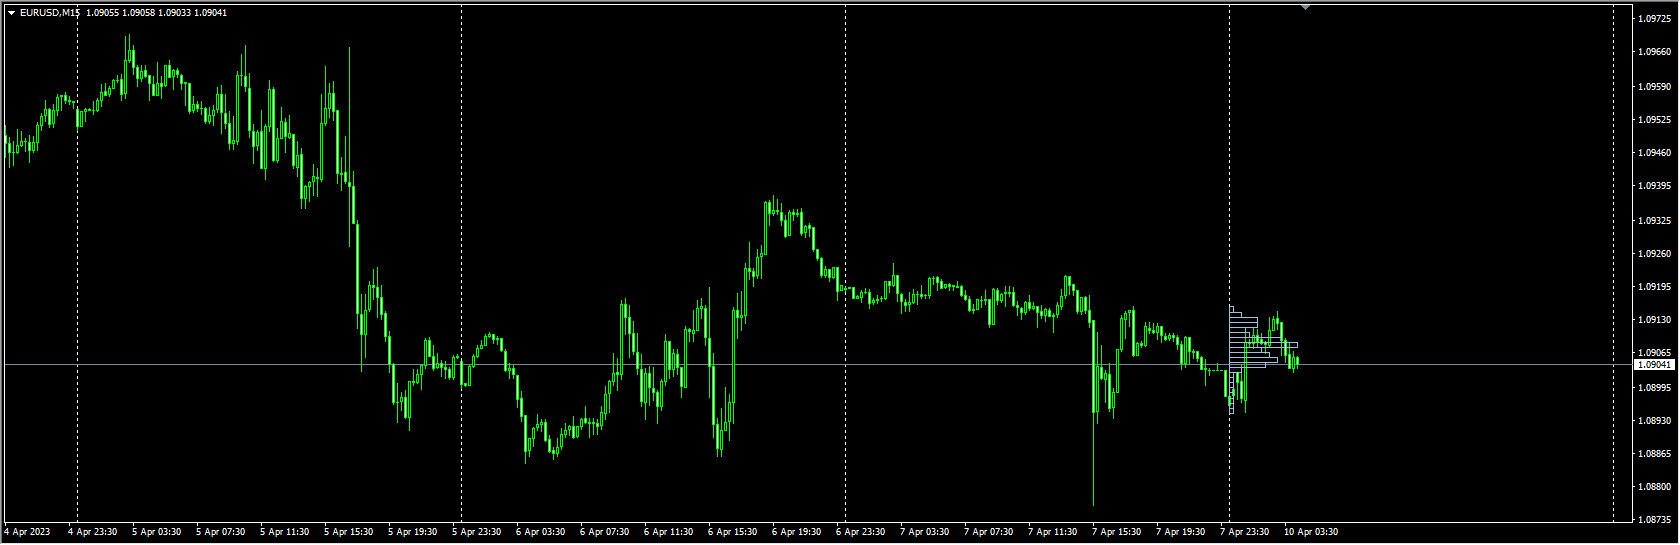The image size is (1680, 545).
Task: Click the 7 Apr 07:30 time label
Action: [989, 532]
